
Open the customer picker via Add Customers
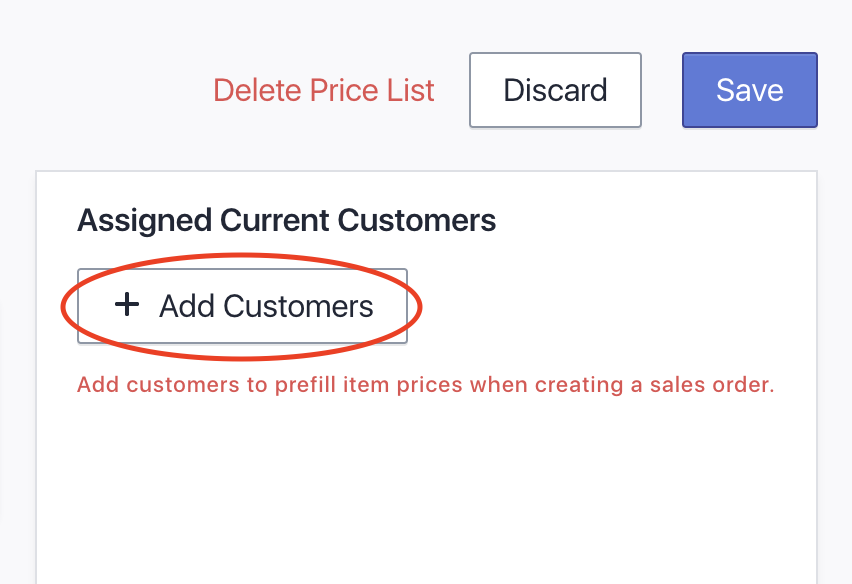243,306
